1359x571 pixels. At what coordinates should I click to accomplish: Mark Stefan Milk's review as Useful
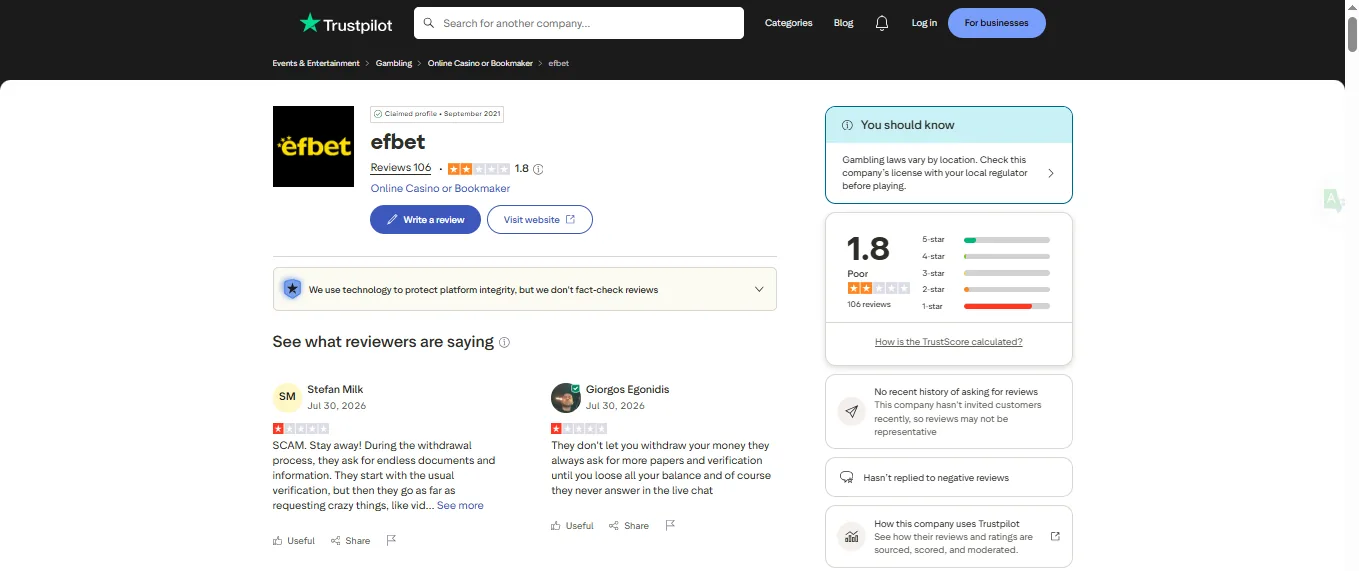[294, 541]
